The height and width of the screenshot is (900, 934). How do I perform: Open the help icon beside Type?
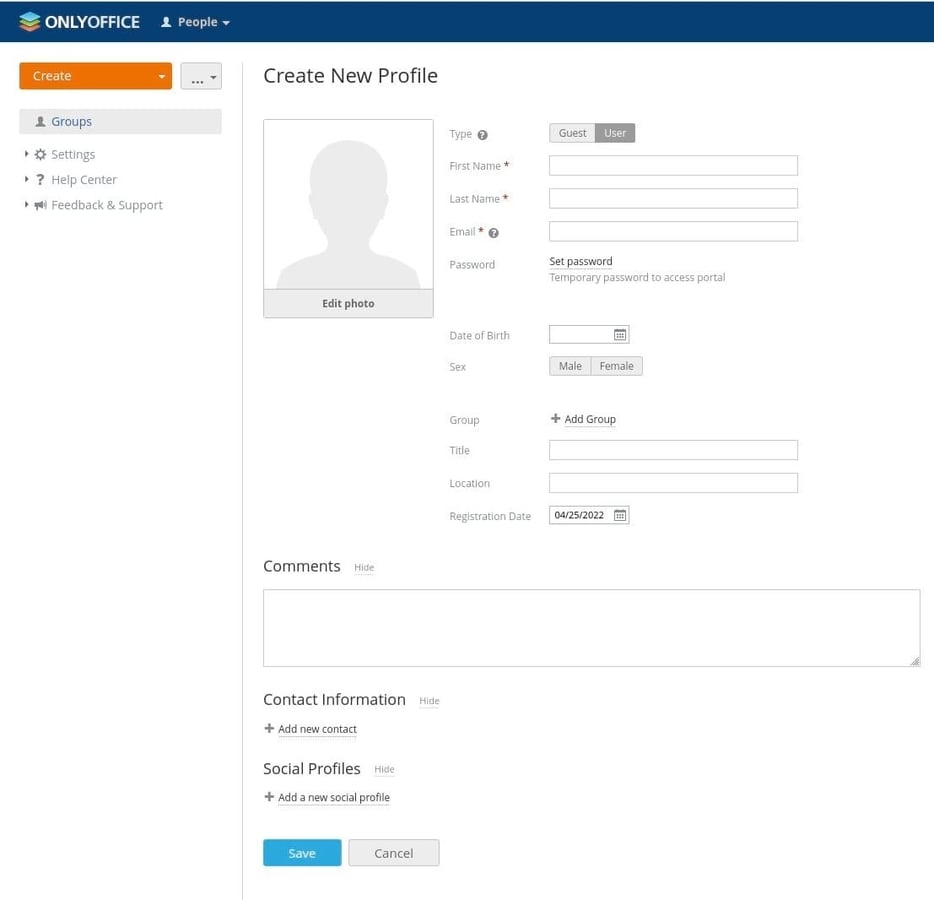[x=484, y=132]
